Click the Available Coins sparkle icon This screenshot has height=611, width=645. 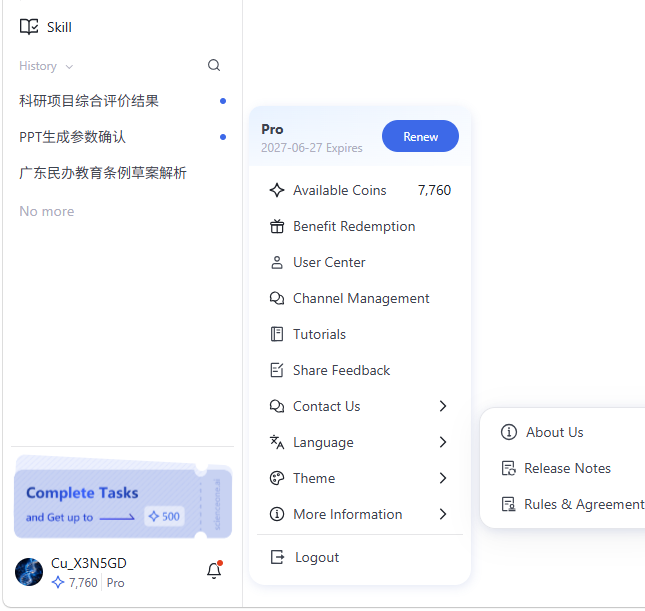(277, 190)
